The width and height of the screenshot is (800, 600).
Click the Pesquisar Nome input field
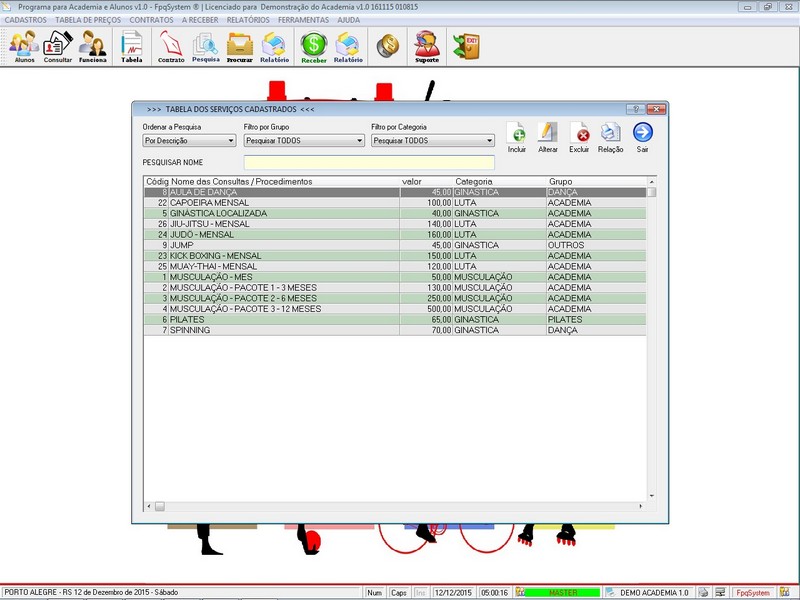click(x=369, y=162)
